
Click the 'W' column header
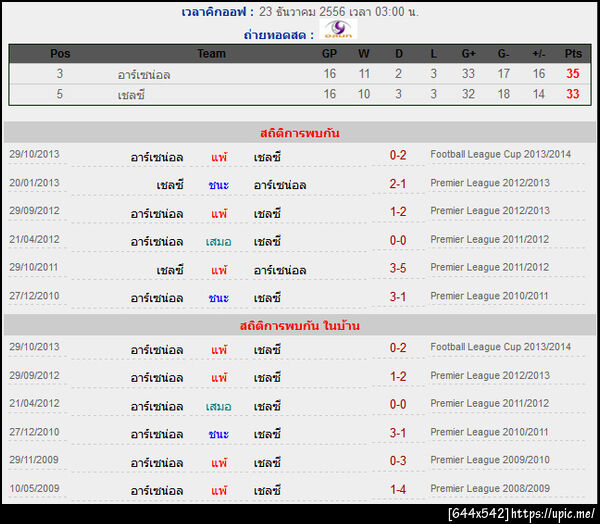(x=364, y=54)
